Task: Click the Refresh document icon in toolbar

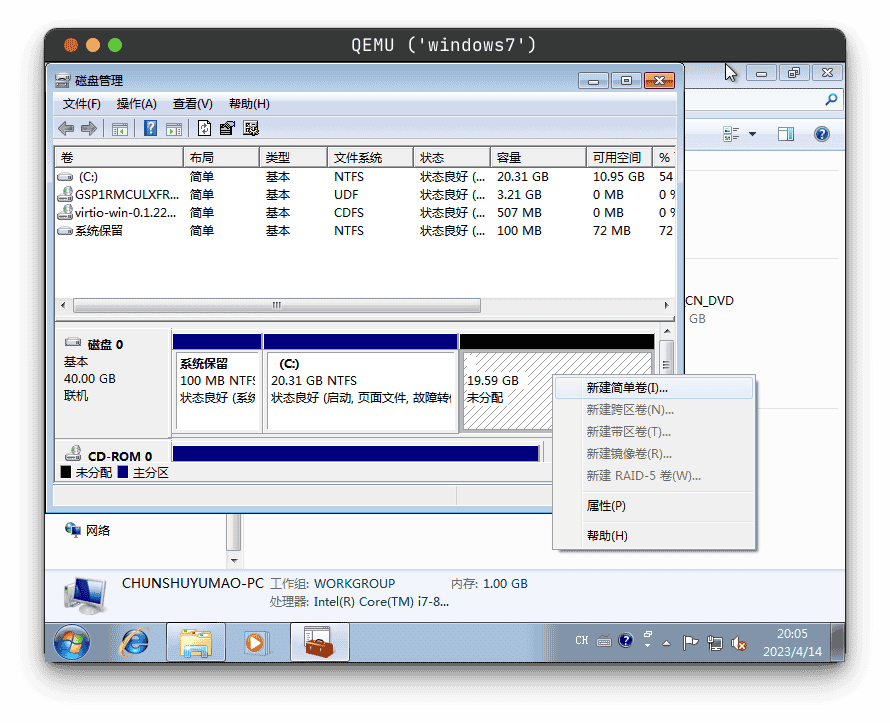Action: [x=204, y=128]
